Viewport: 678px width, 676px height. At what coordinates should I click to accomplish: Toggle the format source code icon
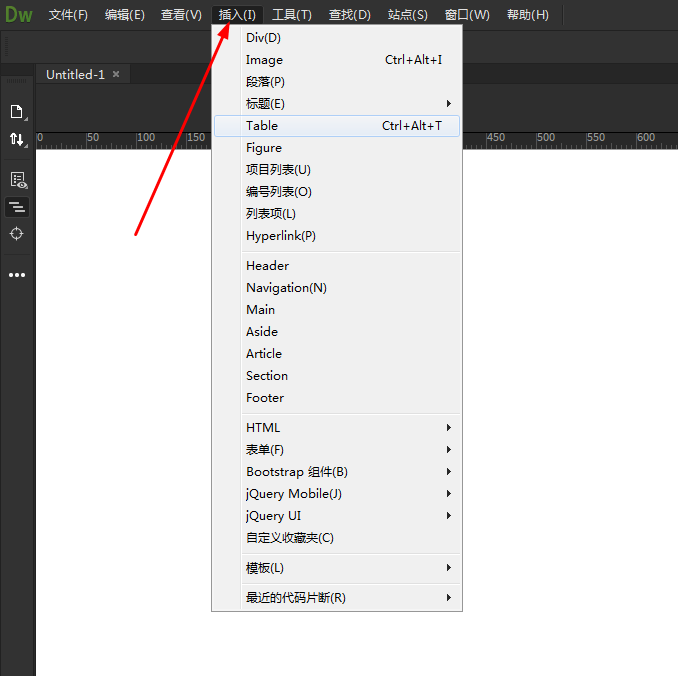point(17,207)
